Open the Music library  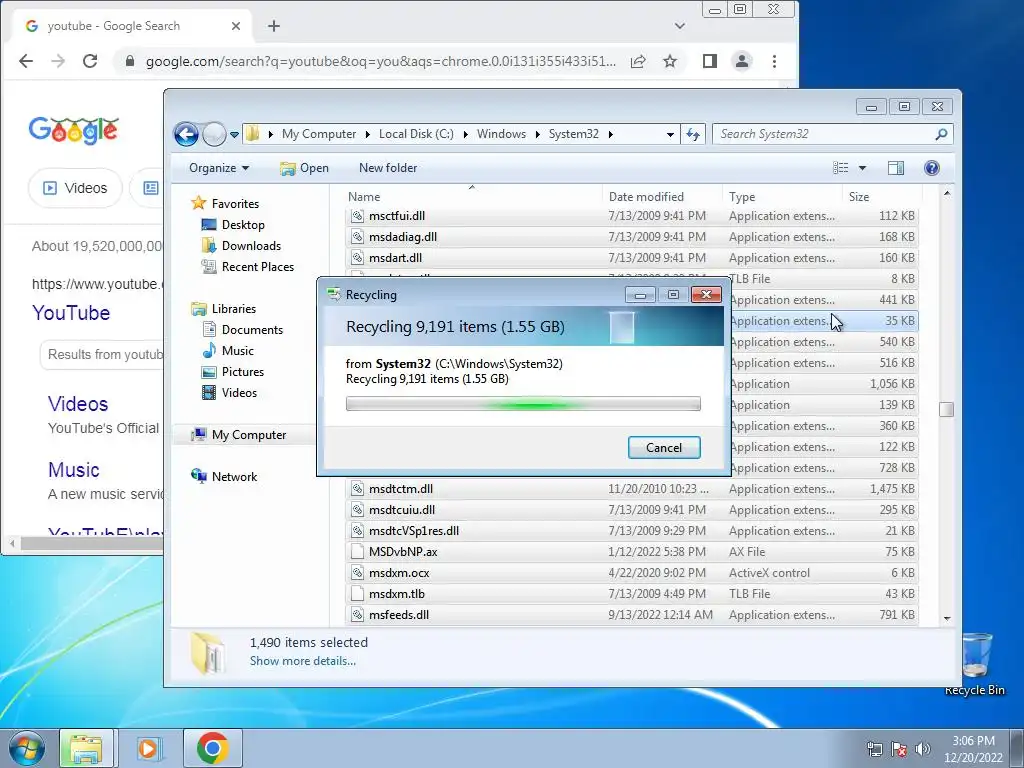pyautogui.click(x=228, y=351)
